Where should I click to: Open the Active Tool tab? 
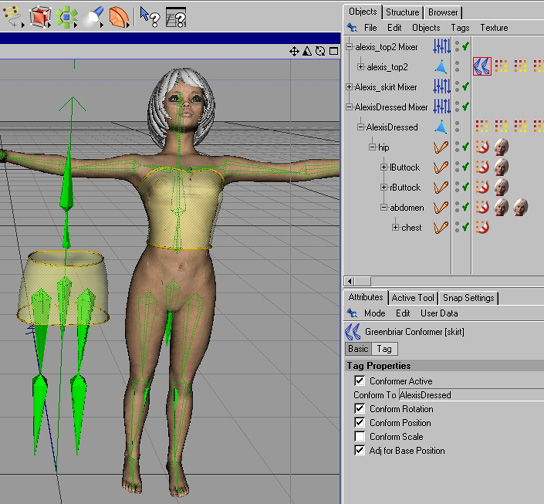tap(413, 298)
